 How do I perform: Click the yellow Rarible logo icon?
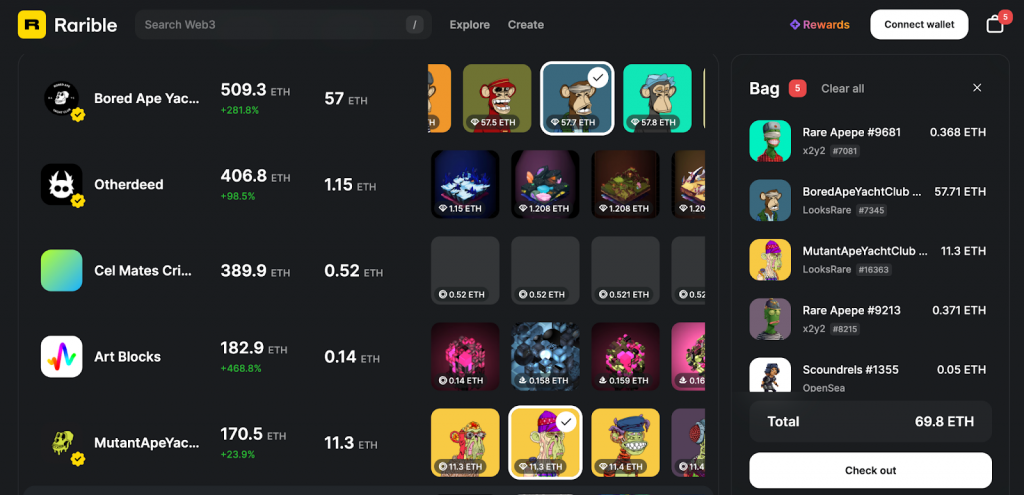(31, 25)
